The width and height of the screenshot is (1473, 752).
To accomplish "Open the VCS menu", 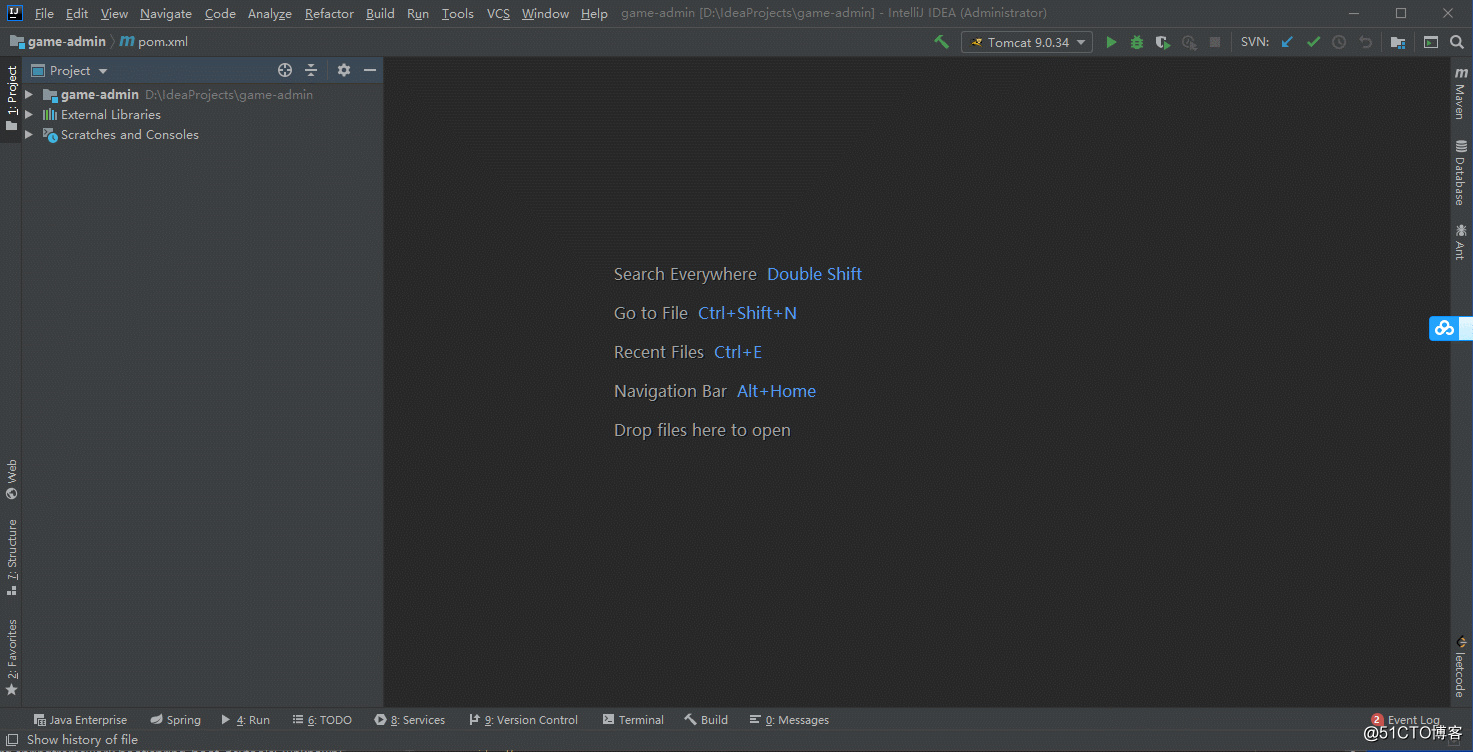I will pos(498,13).
